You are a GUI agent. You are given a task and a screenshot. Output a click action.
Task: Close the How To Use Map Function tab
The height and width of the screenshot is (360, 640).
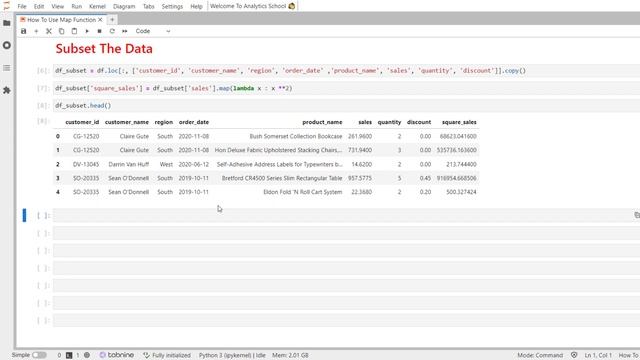[100, 20]
